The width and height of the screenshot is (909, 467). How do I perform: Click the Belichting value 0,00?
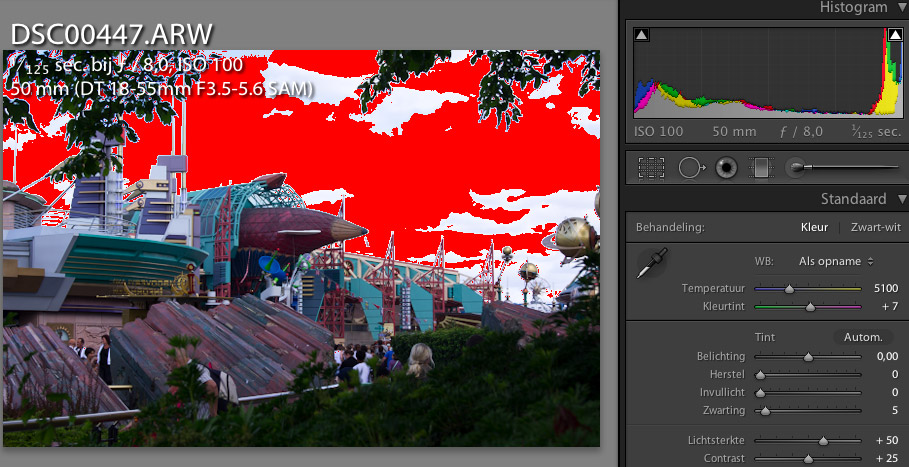click(887, 356)
